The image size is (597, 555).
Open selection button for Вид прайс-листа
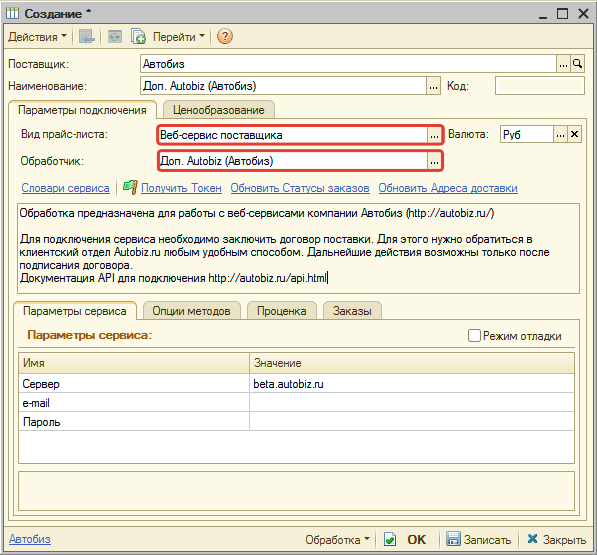click(x=434, y=135)
